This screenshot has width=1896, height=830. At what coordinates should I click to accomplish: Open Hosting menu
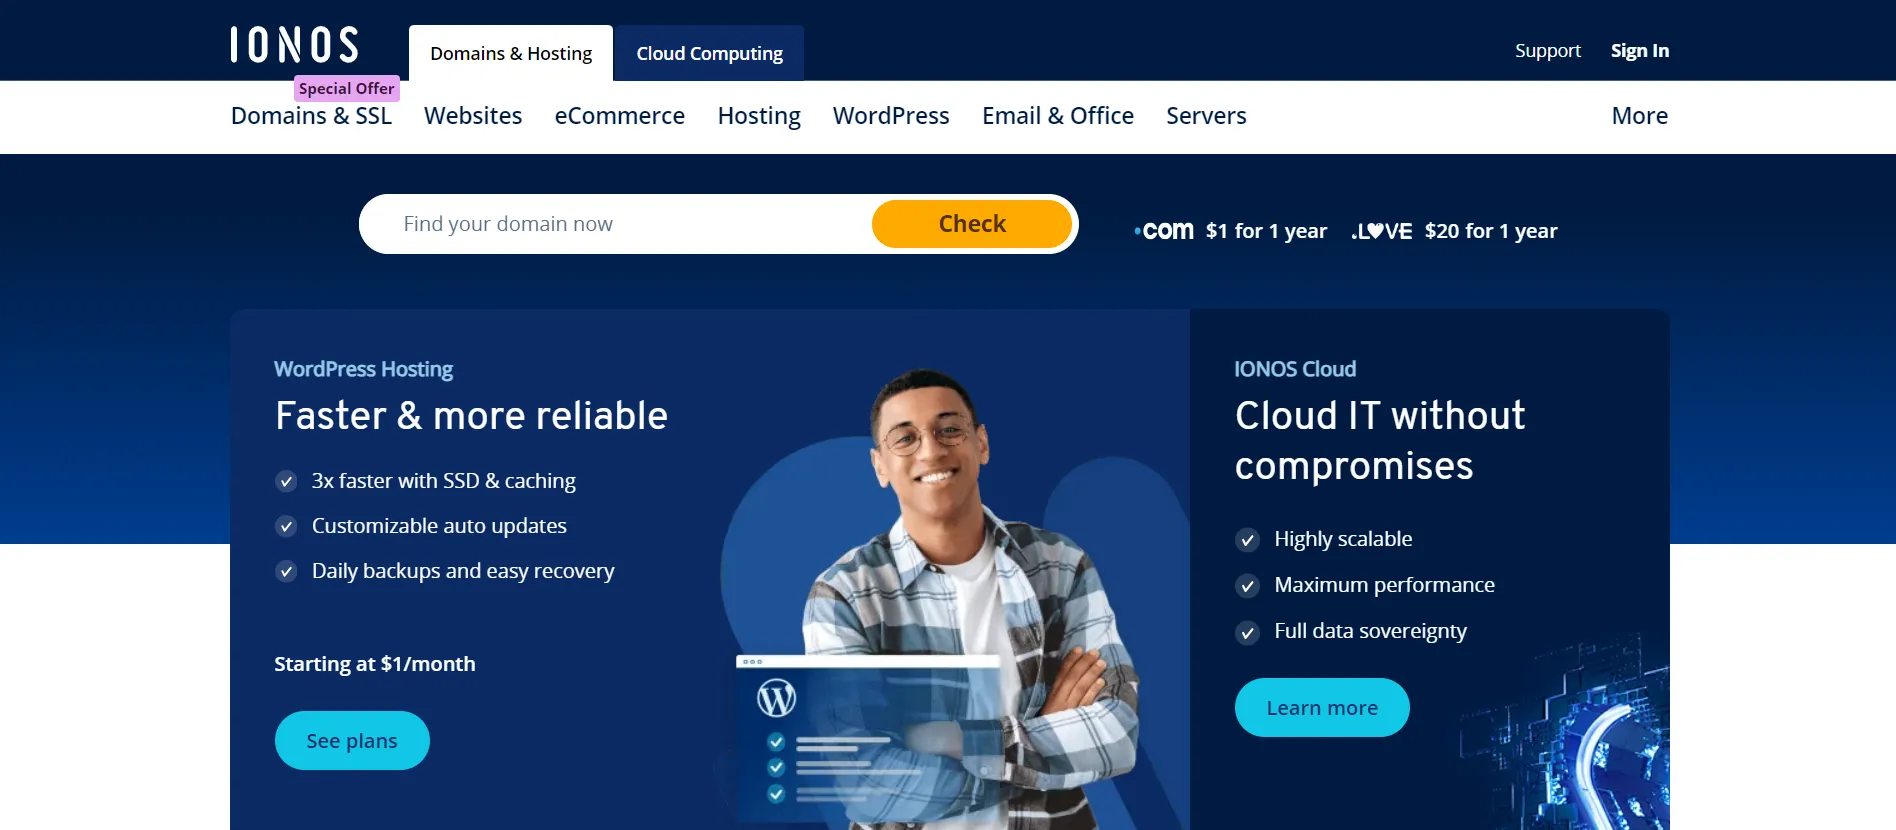click(759, 116)
